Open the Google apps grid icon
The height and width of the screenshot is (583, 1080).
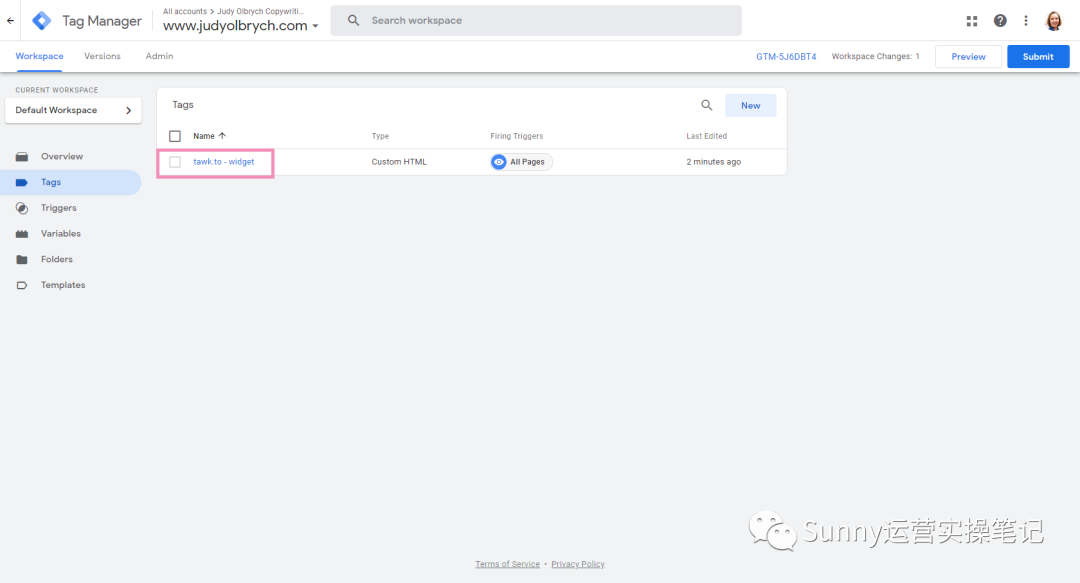click(x=972, y=21)
